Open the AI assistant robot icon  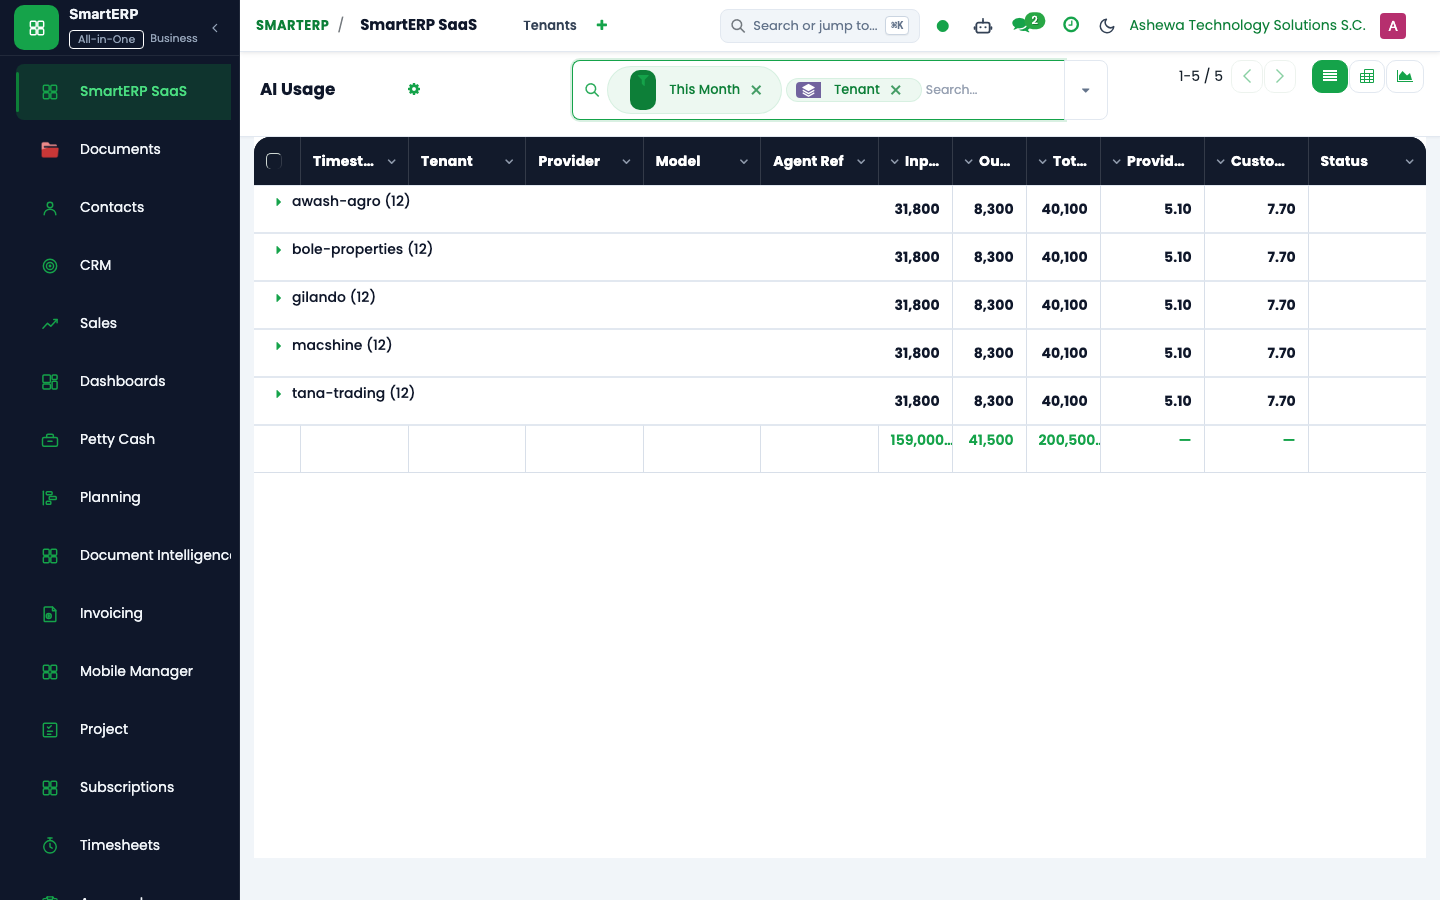(983, 26)
